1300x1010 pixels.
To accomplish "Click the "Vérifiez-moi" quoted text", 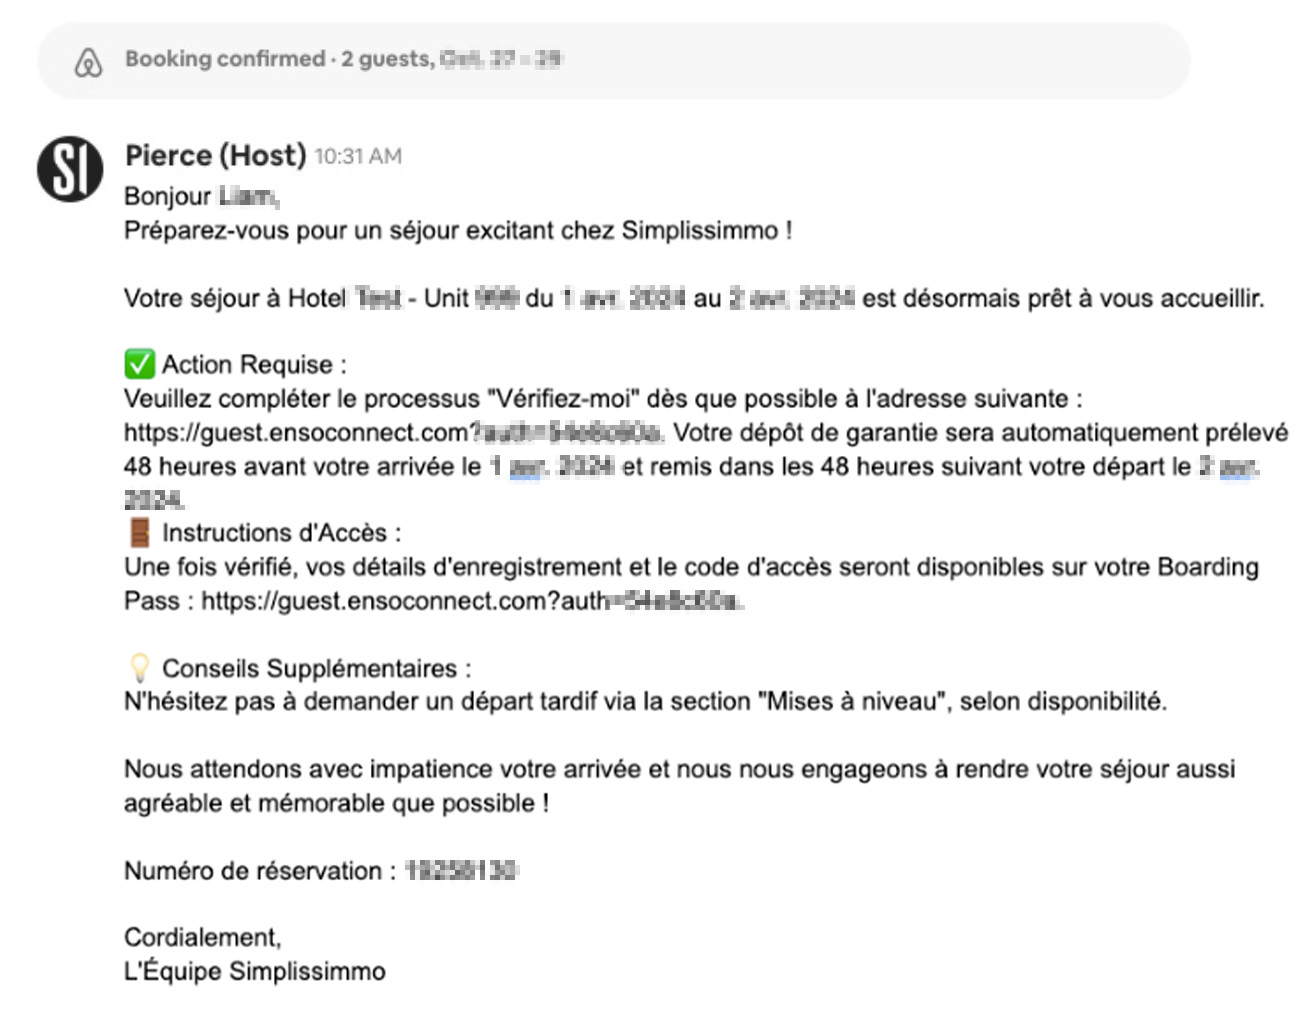I will coord(563,399).
